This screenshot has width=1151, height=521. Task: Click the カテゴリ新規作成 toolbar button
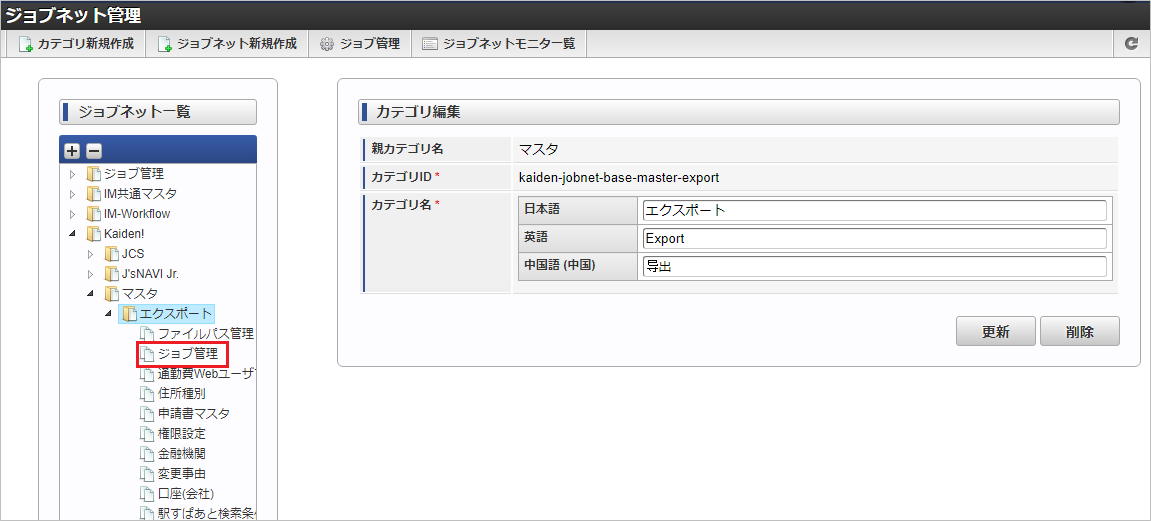(76, 43)
